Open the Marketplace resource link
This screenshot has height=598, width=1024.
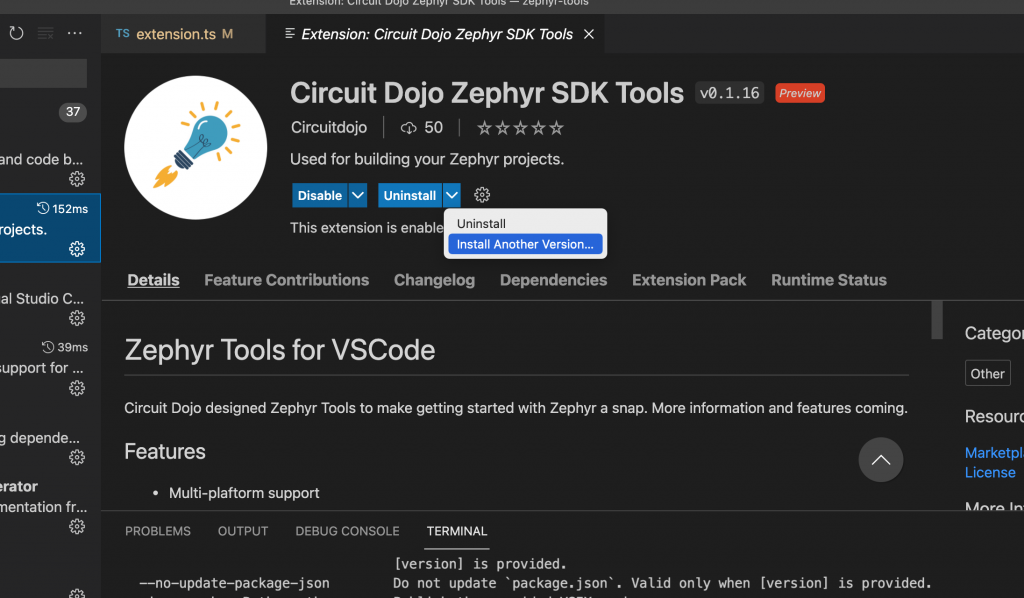994,452
